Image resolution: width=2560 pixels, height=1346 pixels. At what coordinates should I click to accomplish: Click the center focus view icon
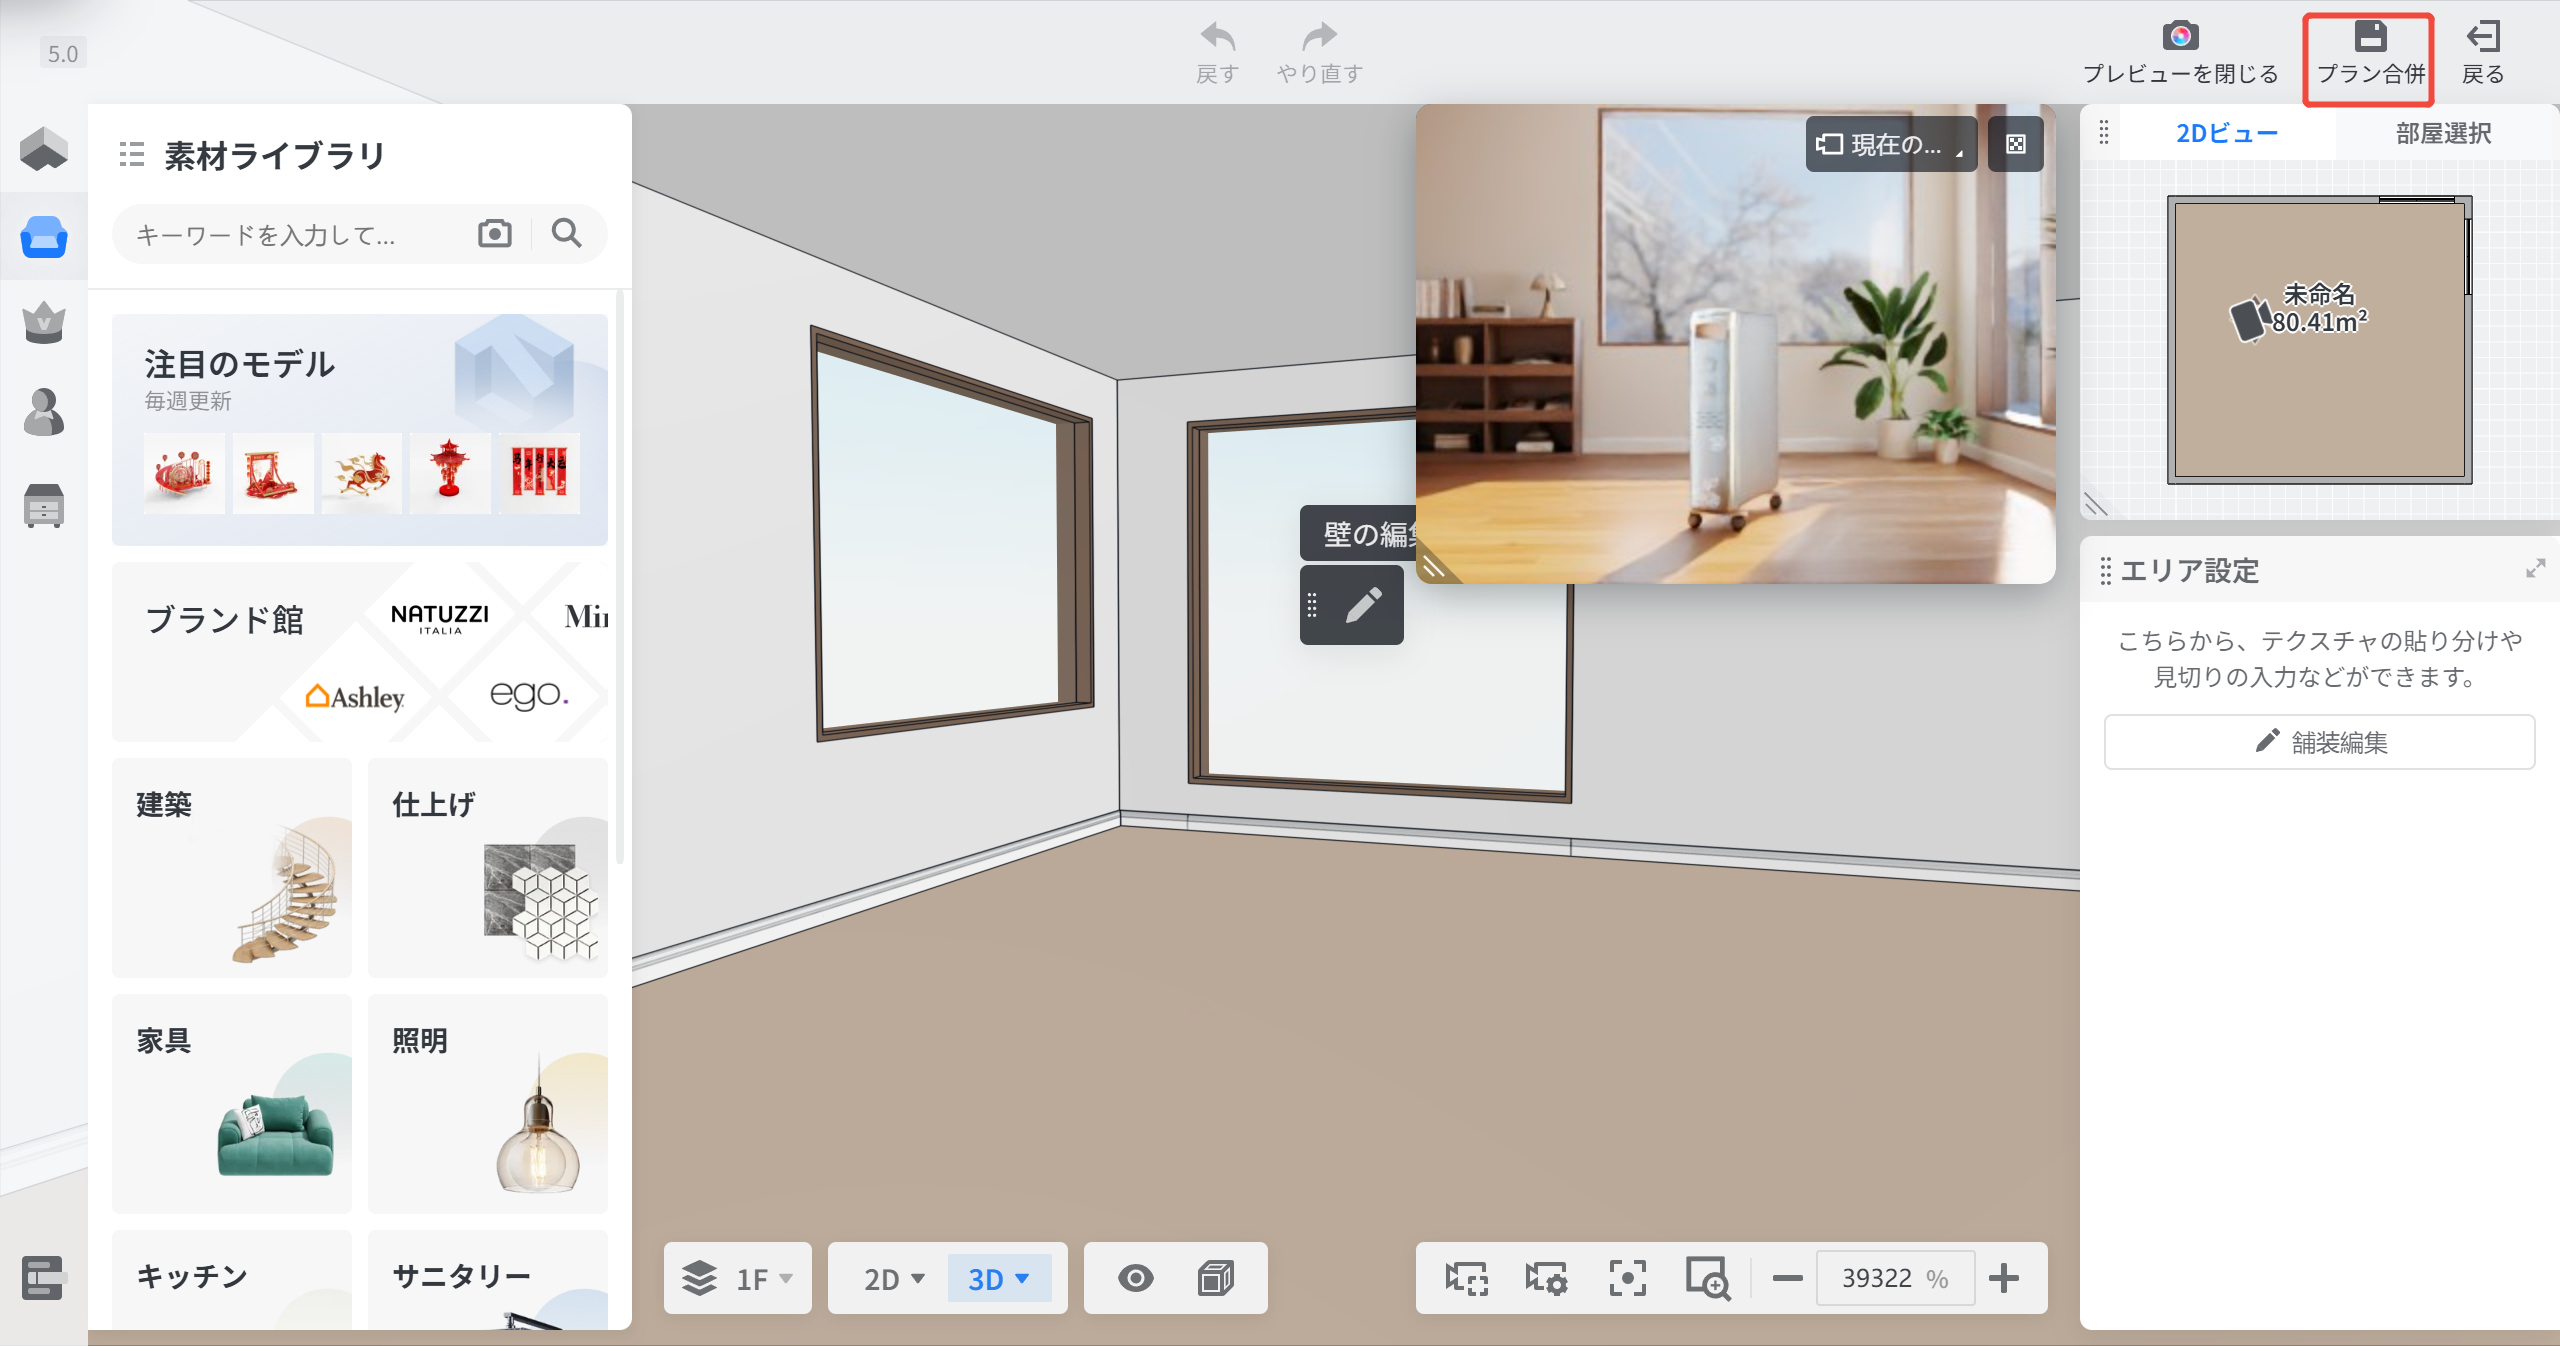click(1627, 1278)
